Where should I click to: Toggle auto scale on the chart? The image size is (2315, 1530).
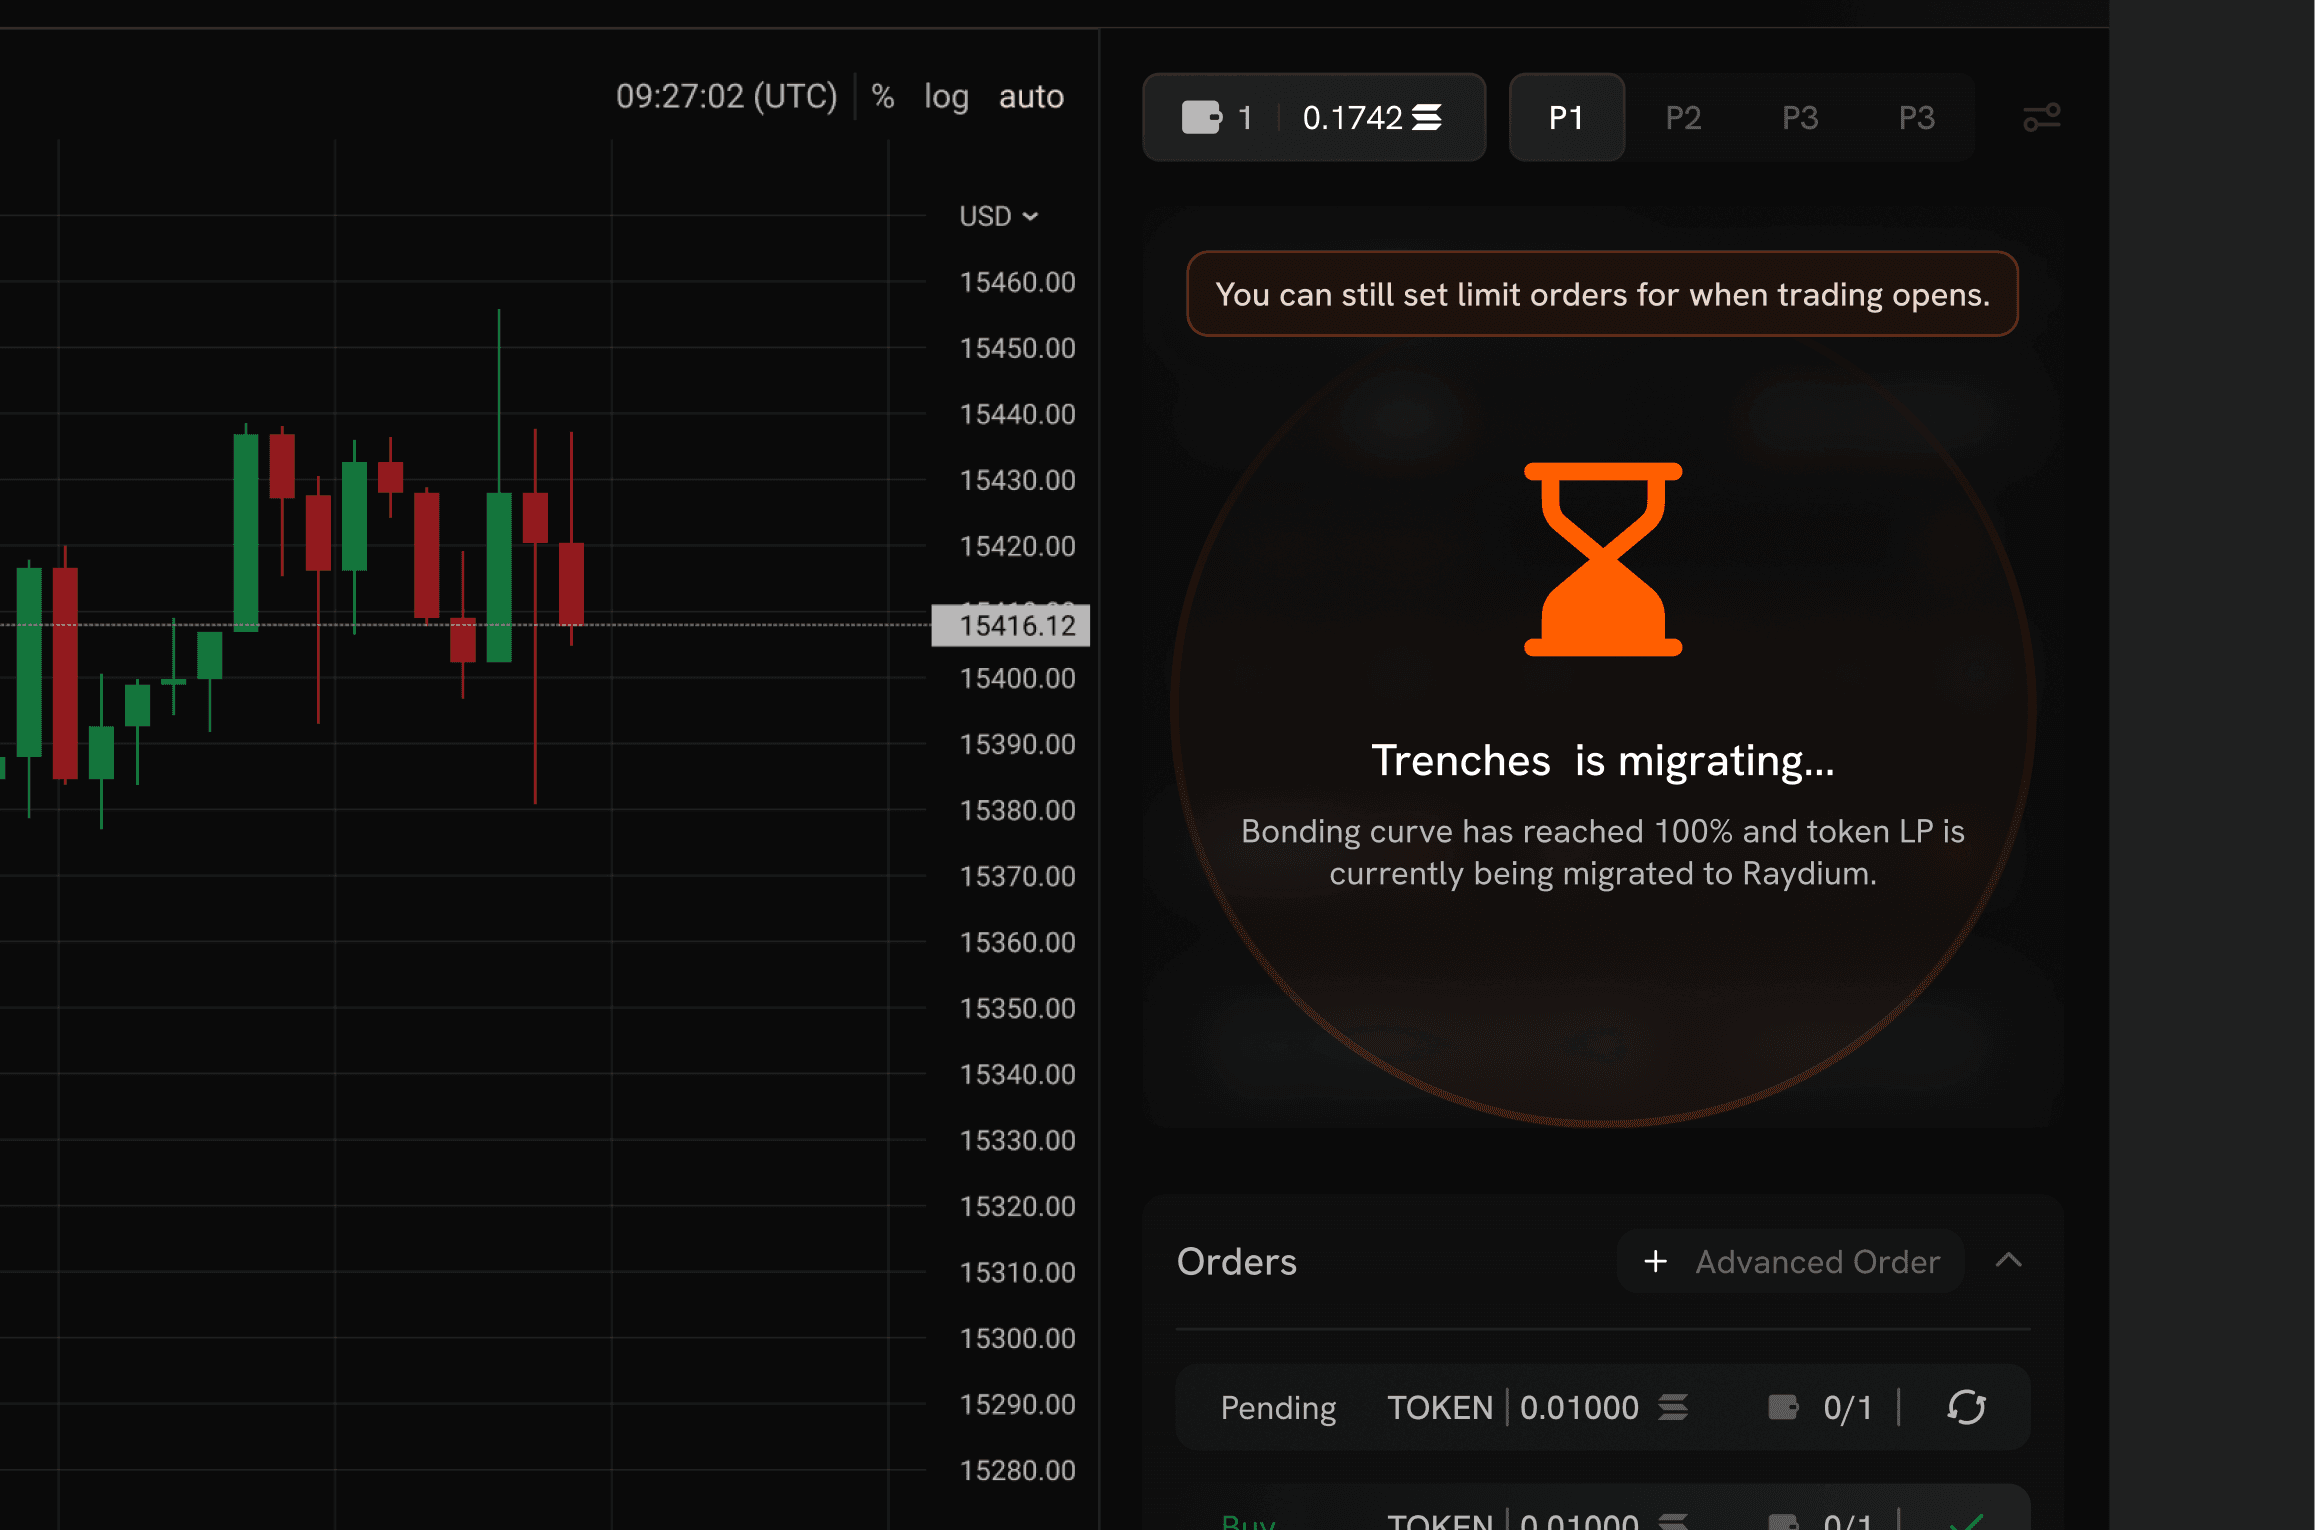[x=1031, y=96]
